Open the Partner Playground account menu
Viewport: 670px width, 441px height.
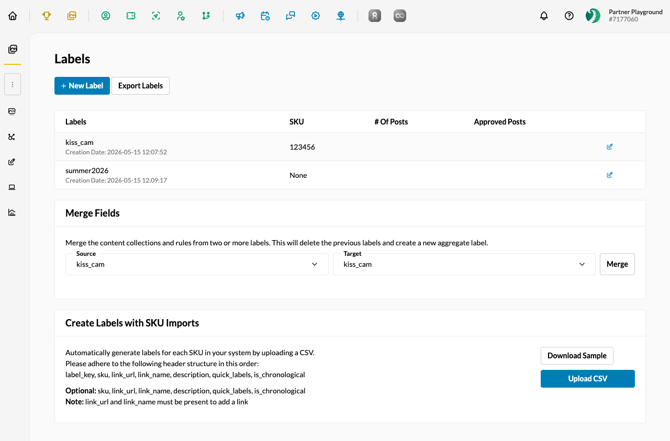tap(635, 15)
